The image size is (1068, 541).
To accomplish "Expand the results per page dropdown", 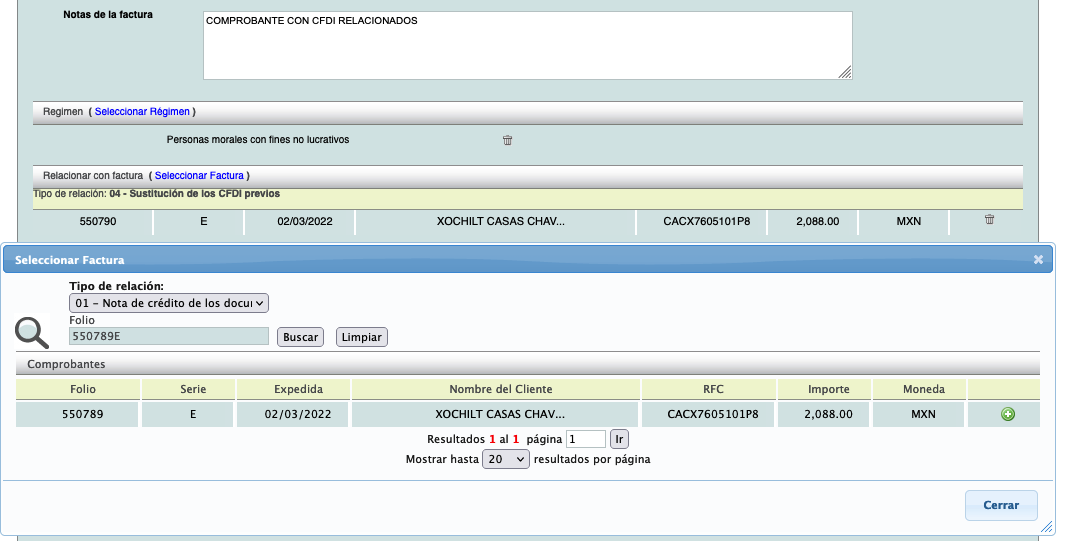I will [505, 459].
